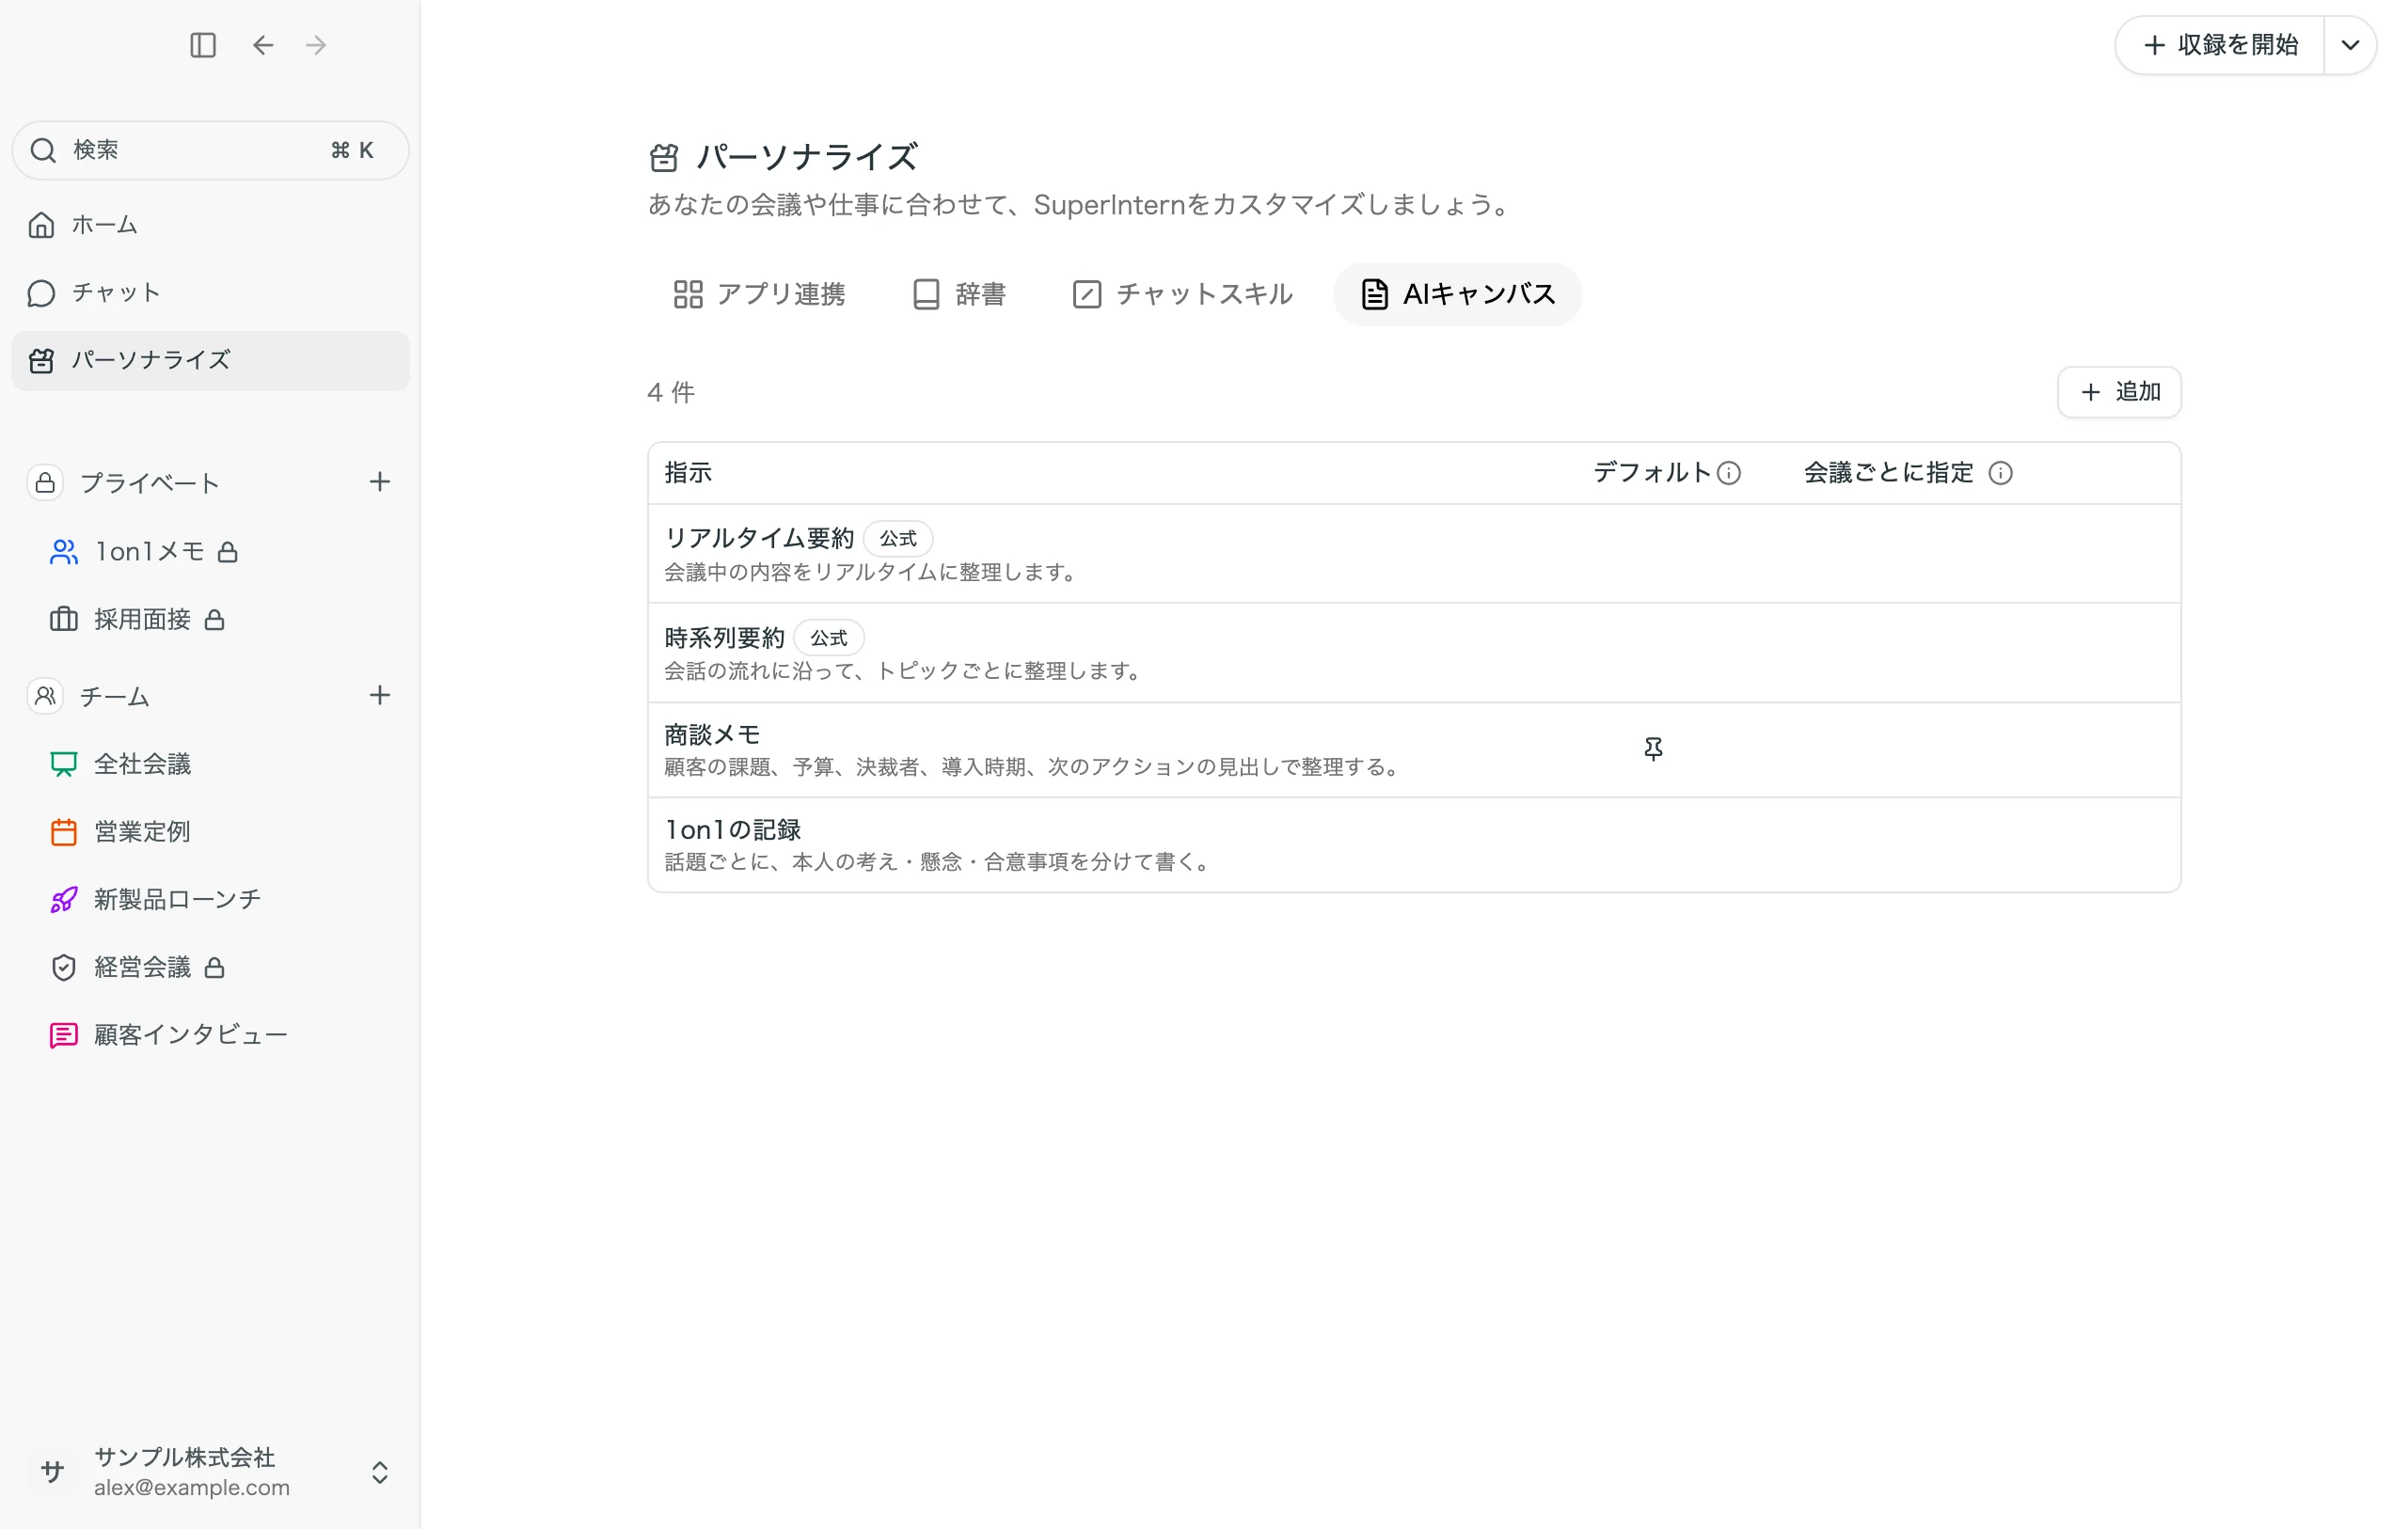Add a new item to プライベート
The height and width of the screenshot is (1529, 2408).
[x=379, y=482]
